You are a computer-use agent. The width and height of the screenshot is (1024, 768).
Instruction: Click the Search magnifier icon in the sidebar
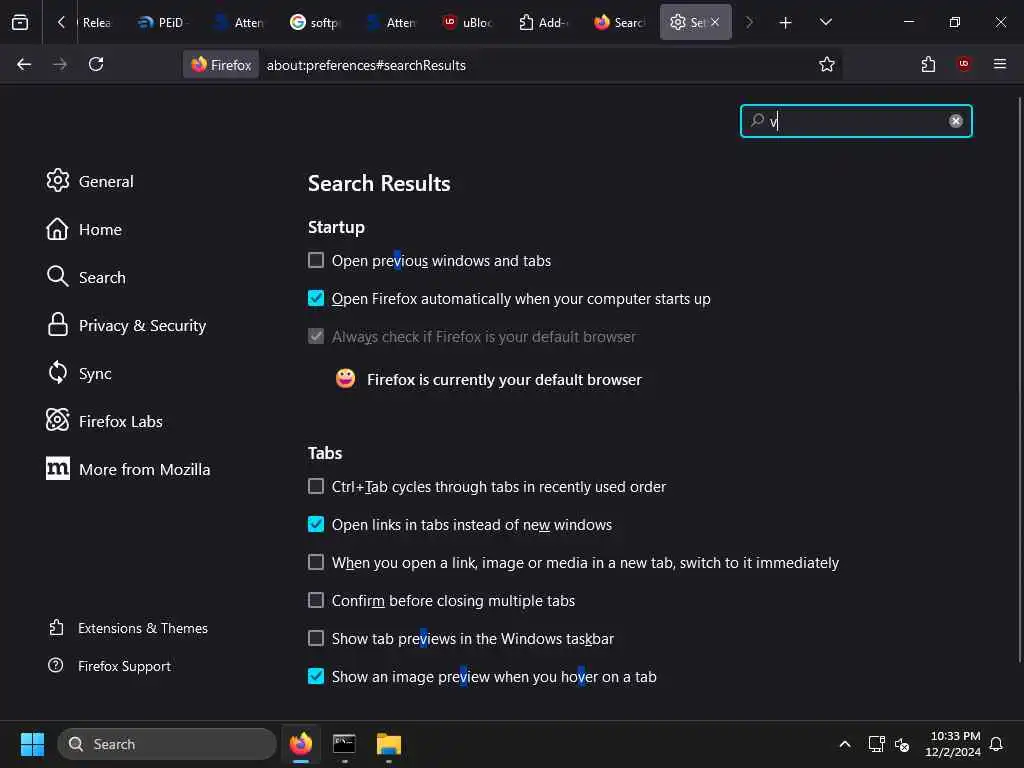click(57, 276)
